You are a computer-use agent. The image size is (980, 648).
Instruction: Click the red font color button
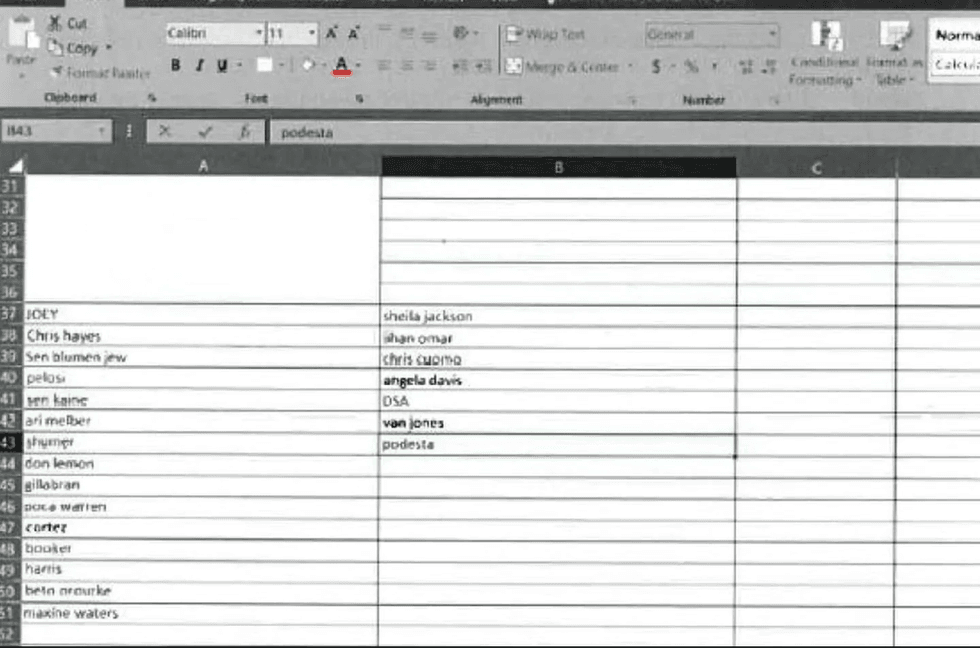[342, 66]
